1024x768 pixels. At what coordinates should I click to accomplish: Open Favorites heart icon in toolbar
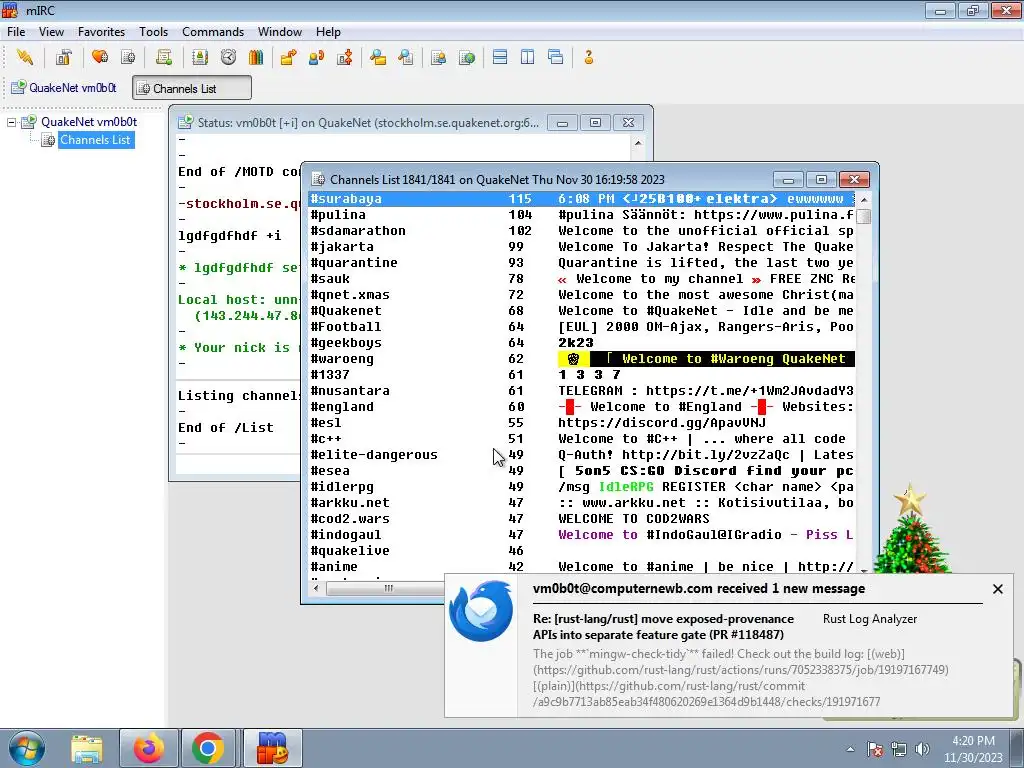100,57
